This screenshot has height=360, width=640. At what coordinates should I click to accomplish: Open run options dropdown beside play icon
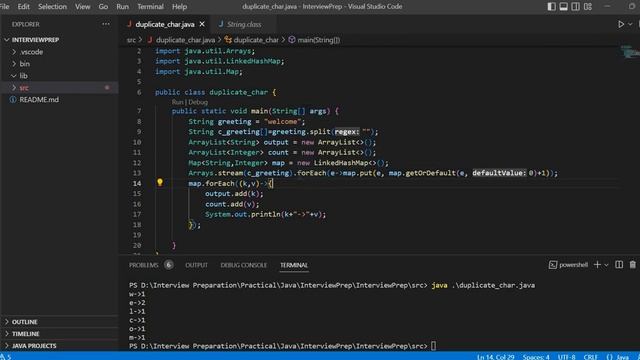630,24
